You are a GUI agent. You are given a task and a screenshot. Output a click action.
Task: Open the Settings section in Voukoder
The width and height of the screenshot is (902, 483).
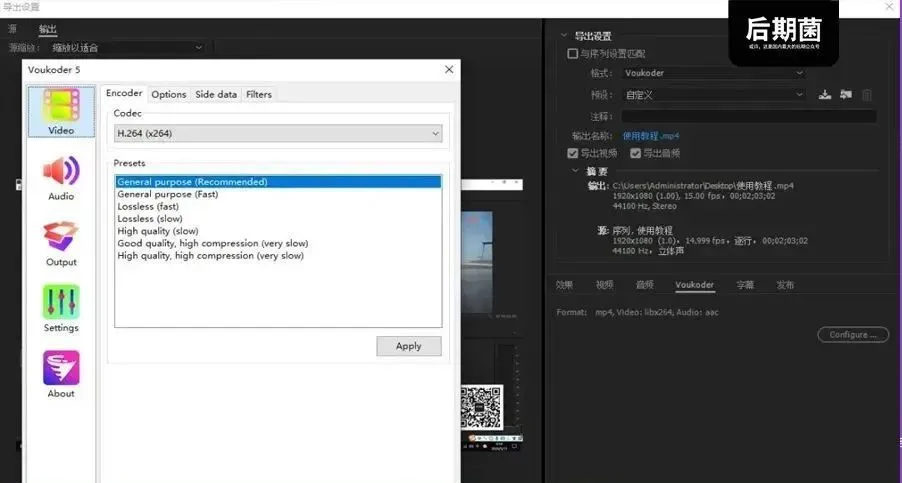pos(61,309)
